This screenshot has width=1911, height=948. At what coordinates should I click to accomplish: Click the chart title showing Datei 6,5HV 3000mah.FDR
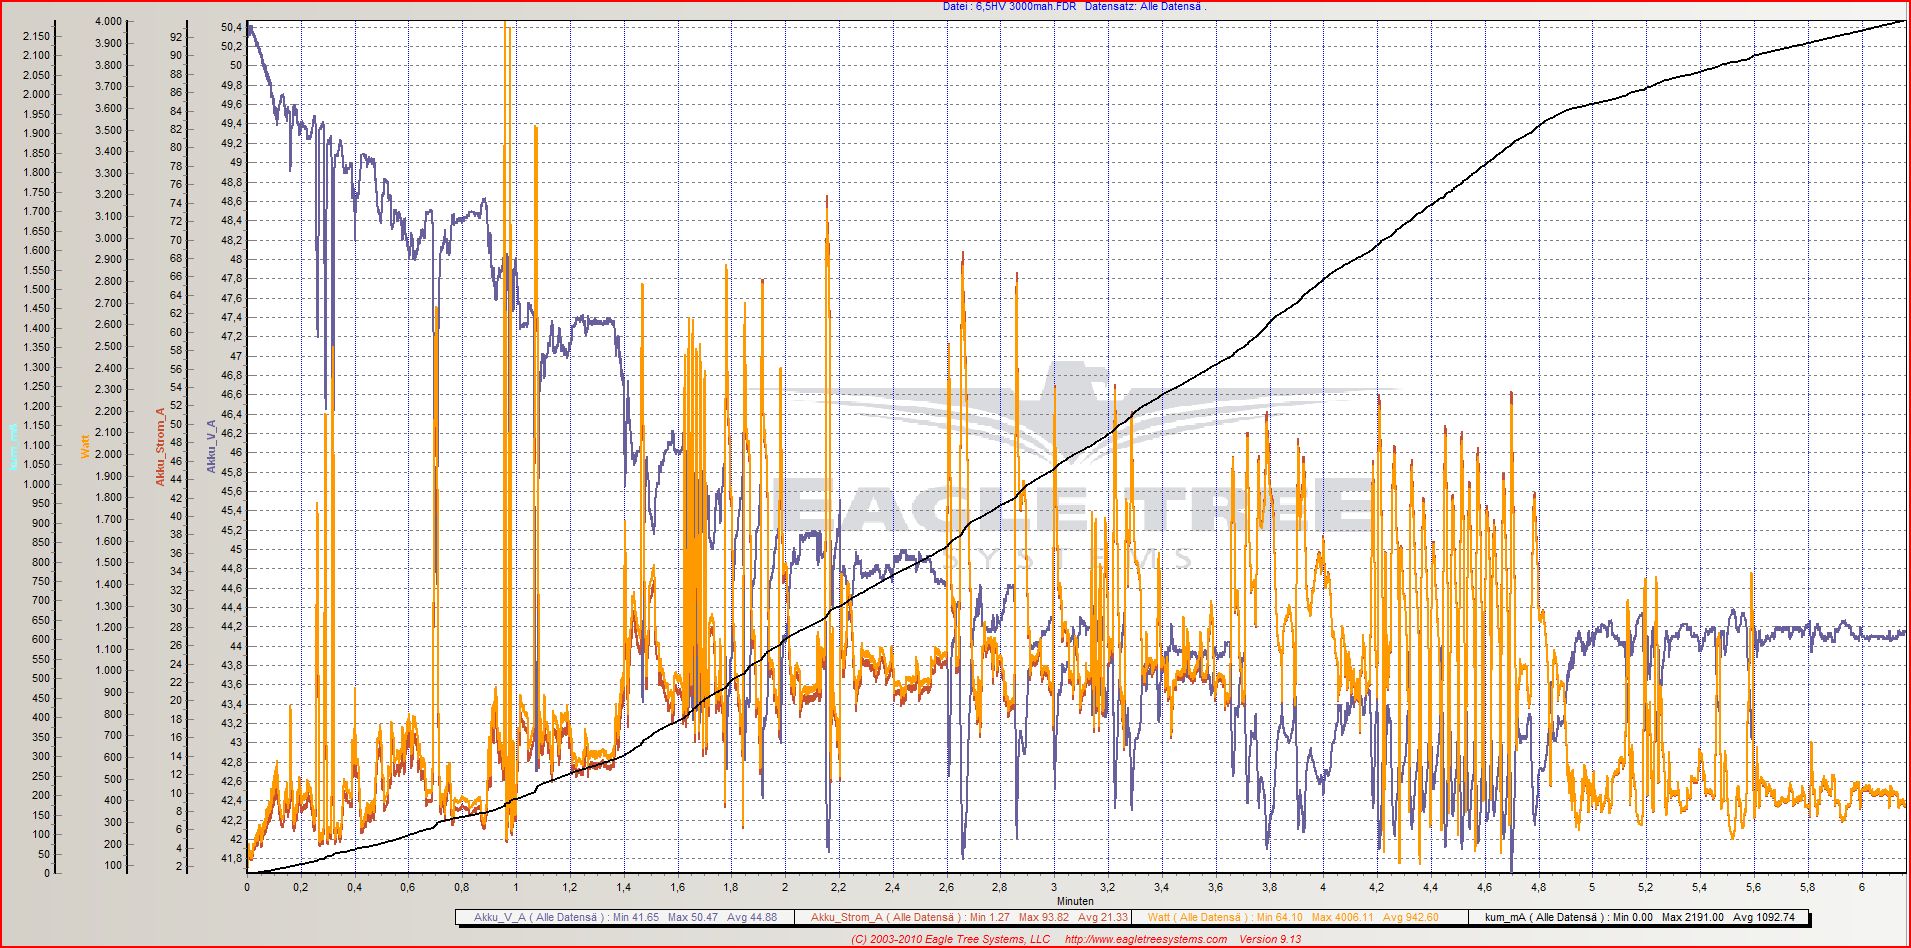pyautogui.click(x=1073, y=7)
